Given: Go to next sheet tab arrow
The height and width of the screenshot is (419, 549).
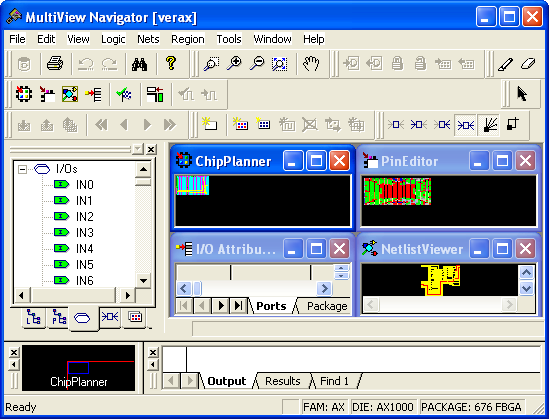Looking at the screenshot, I should point(221,306).
